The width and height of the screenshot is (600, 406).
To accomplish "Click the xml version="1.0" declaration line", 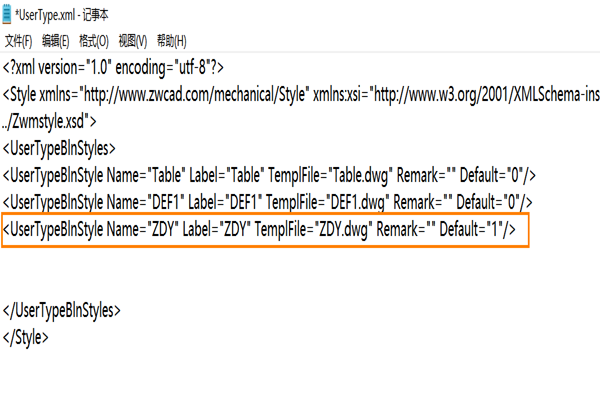I will click(113, 68).
